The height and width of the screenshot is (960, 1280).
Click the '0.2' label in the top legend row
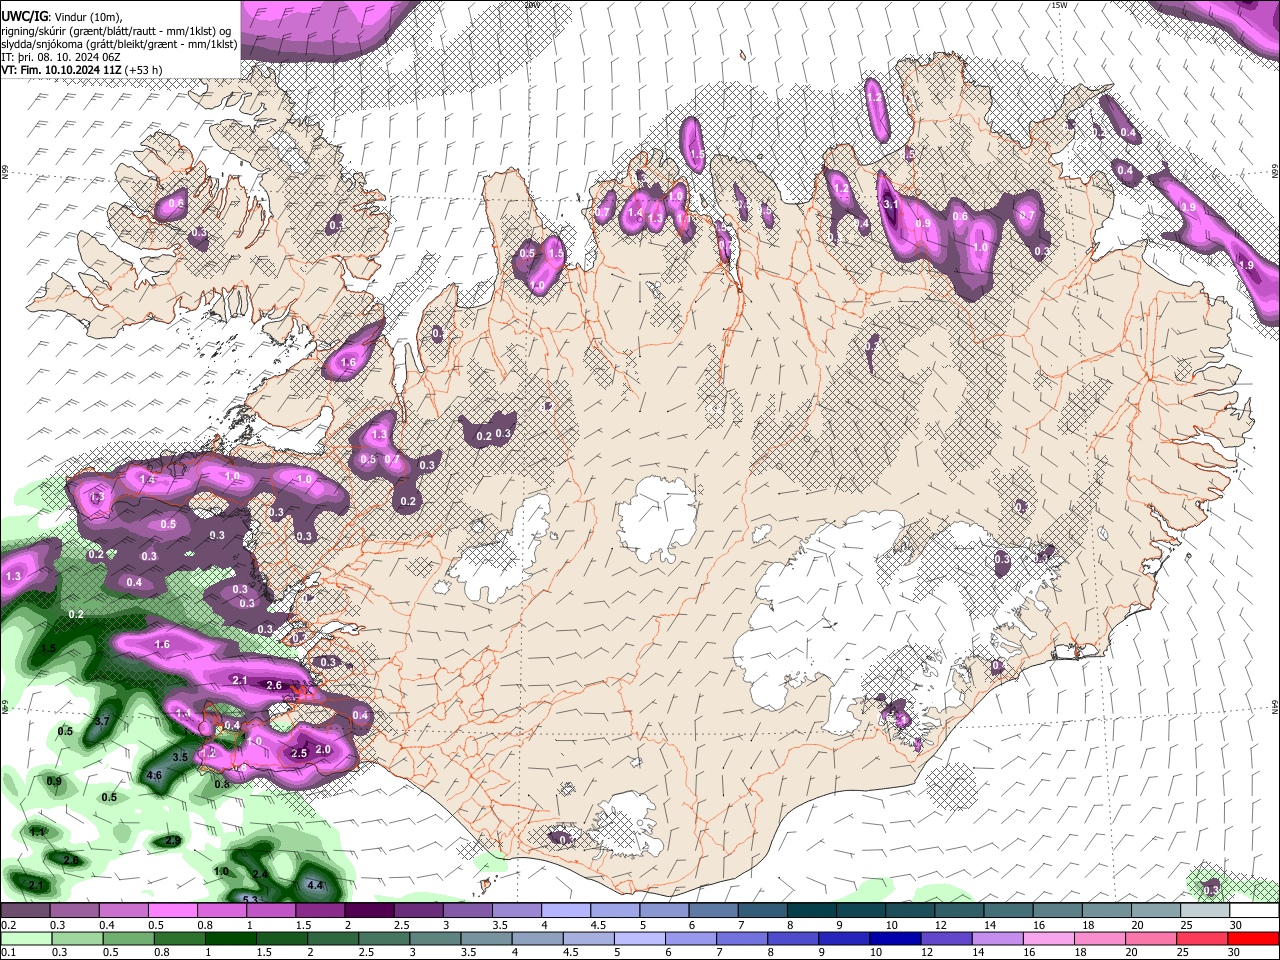9,925
